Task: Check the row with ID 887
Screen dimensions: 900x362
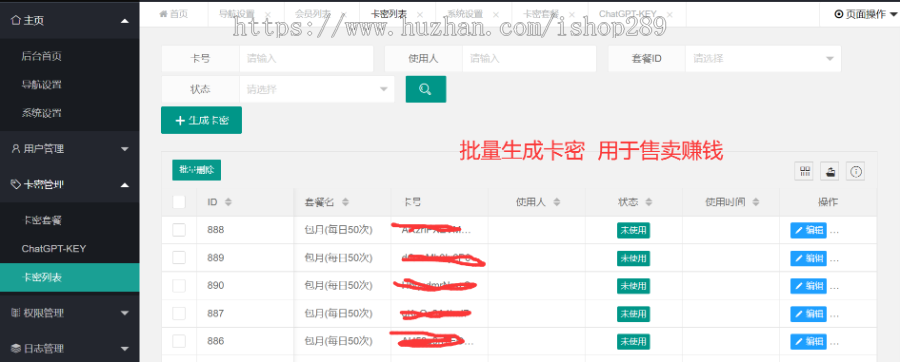Action: pos(179,313)
